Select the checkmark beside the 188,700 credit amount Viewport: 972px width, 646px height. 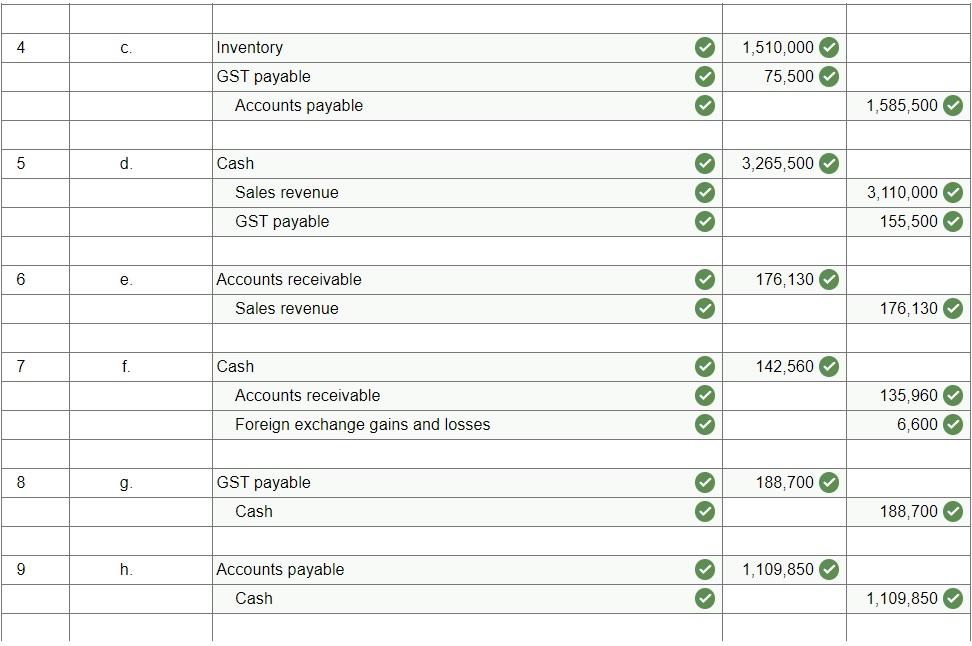(951, 511)
